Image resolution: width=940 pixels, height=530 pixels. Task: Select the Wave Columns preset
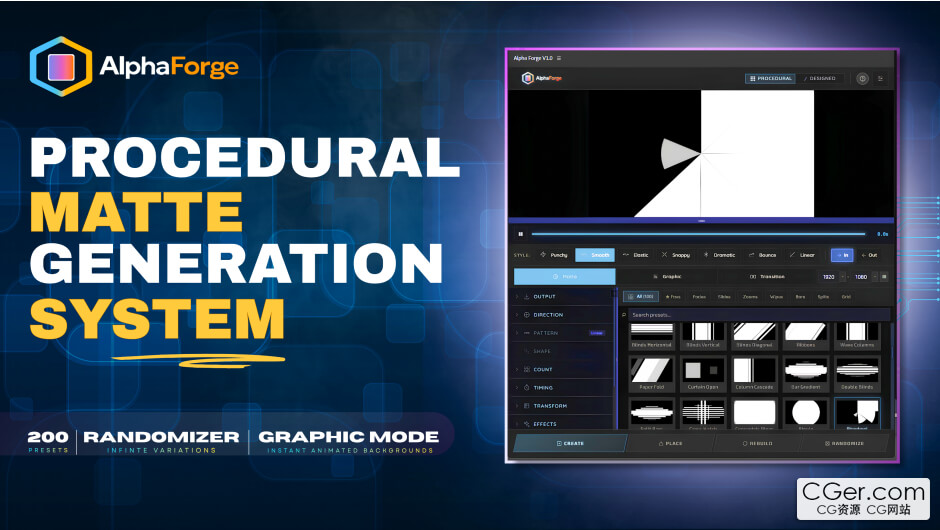[x=857, y=336]
